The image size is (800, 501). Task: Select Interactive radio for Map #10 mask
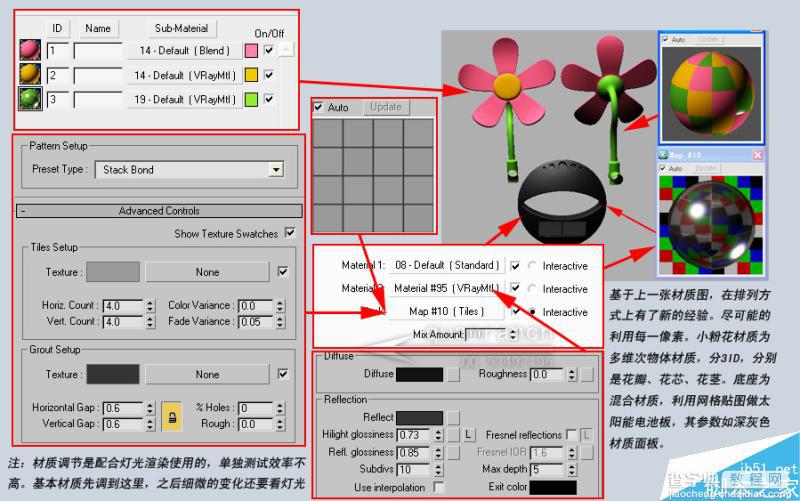click(x=532, y=311)
